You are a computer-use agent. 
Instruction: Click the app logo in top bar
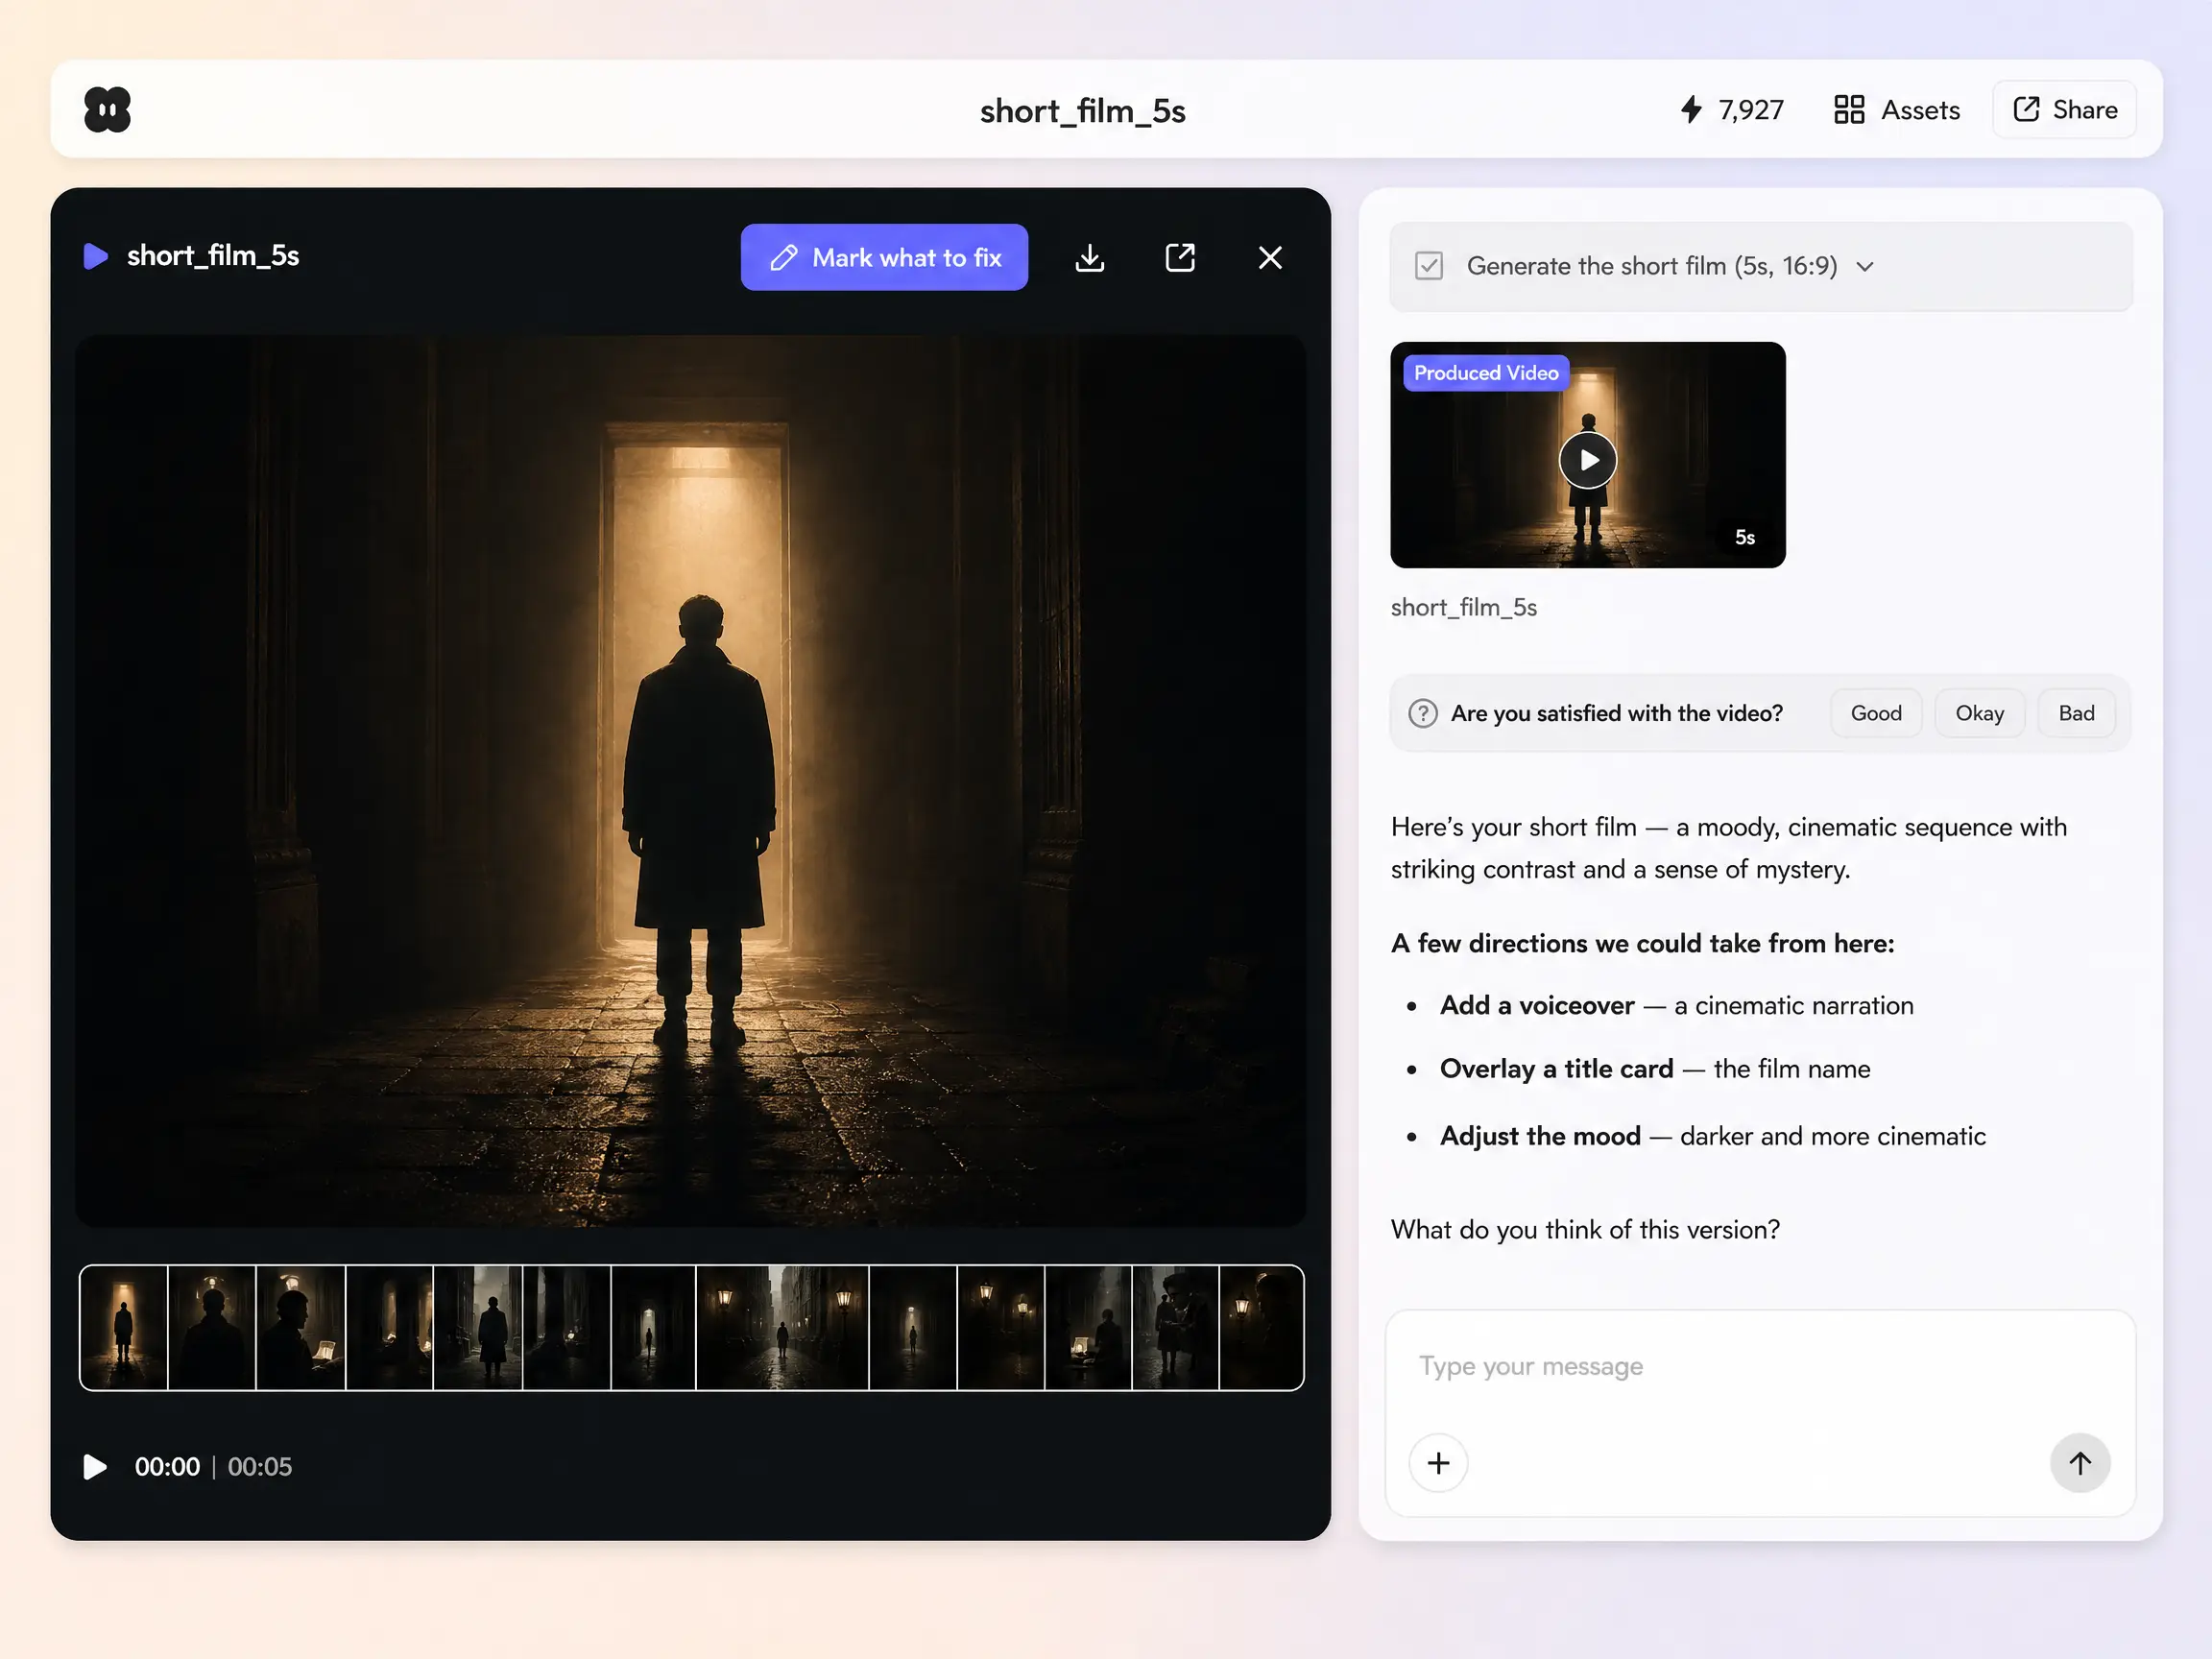pos(107,109)
